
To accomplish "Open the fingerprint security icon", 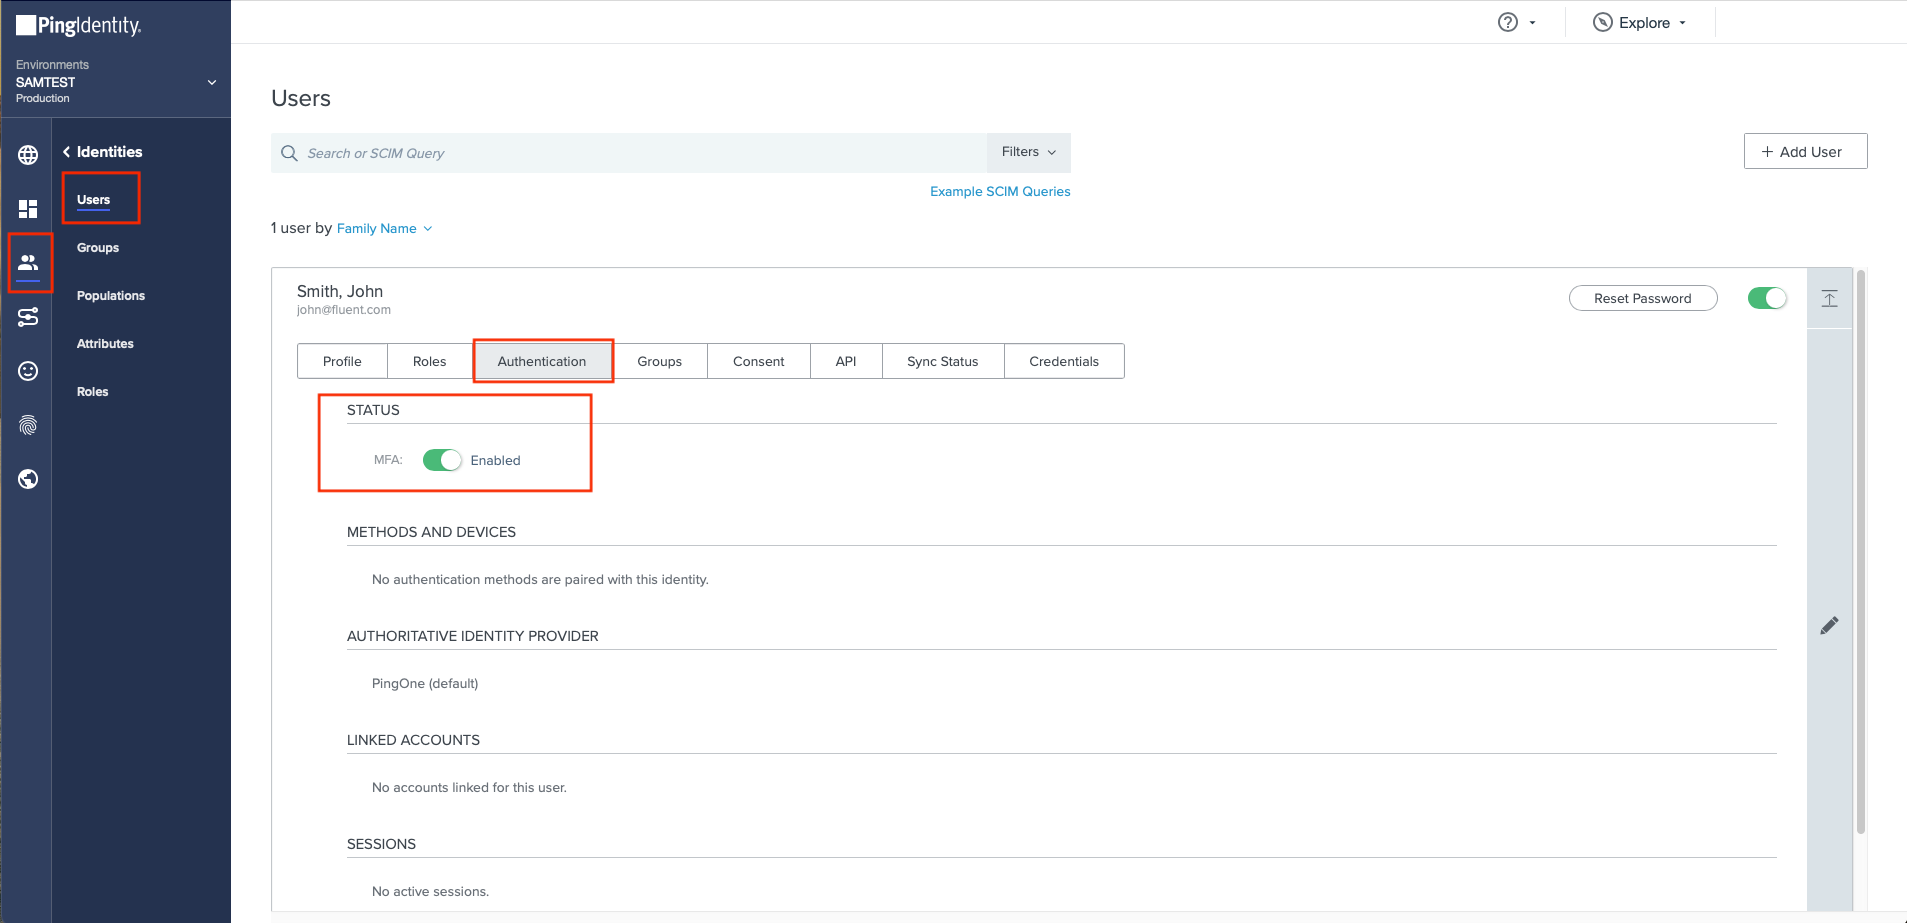I will [x=28, y=425].
